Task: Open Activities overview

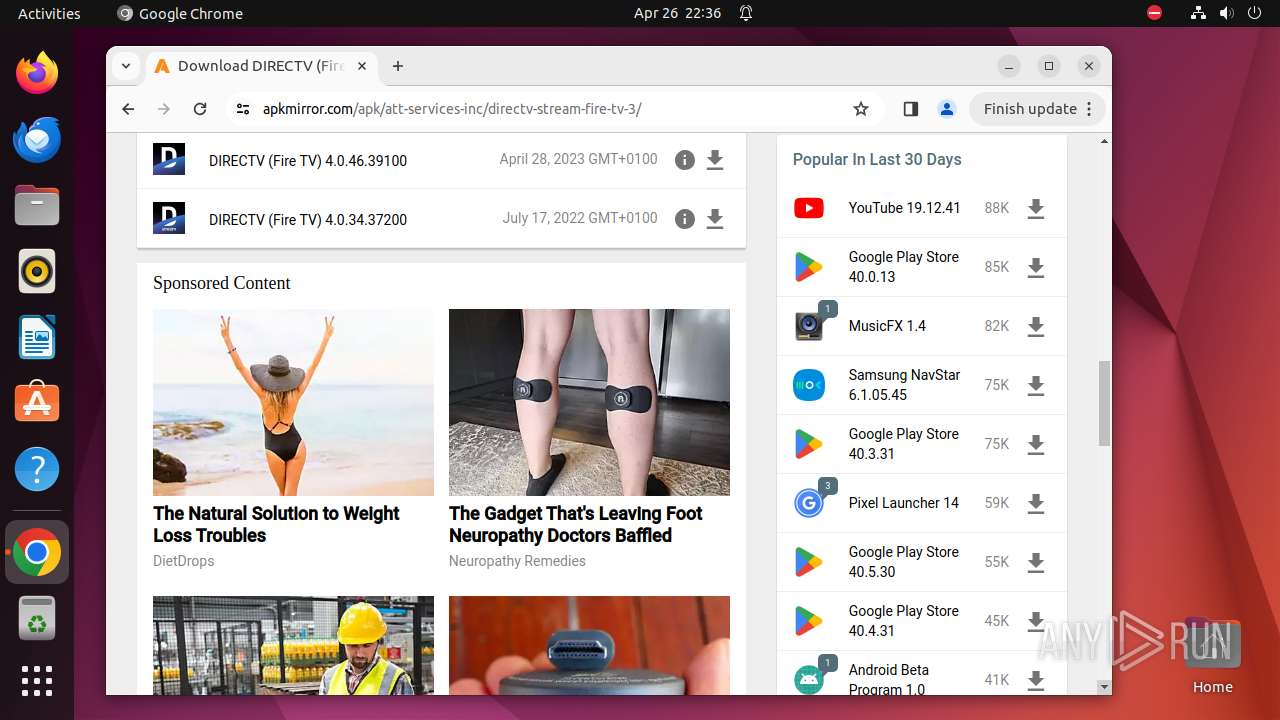Action: pos(49,13)
